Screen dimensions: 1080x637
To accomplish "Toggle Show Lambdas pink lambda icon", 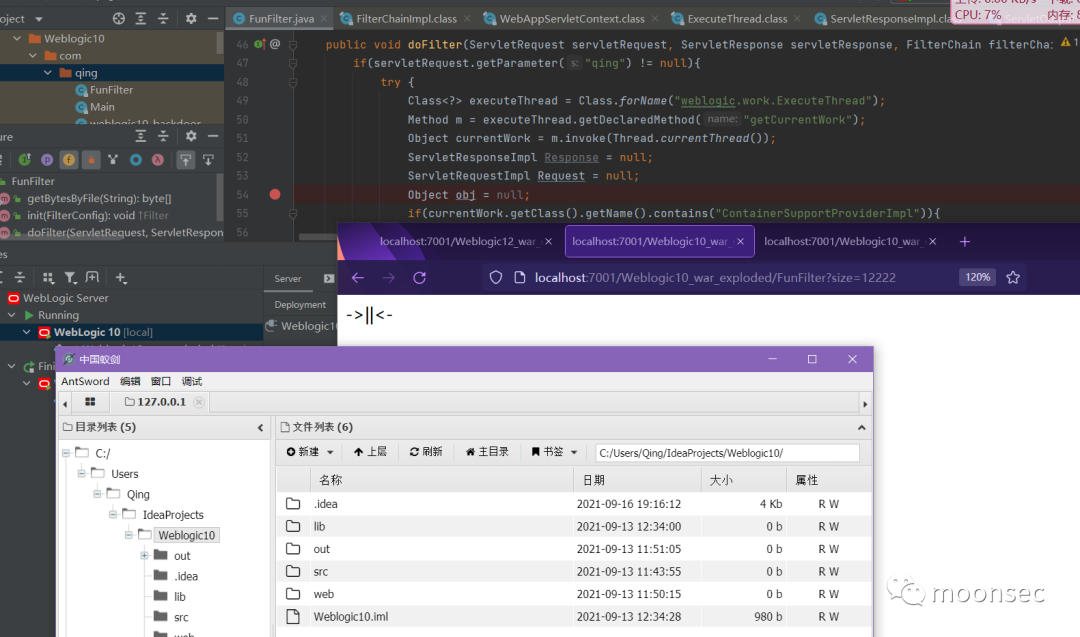I will 158,160.
